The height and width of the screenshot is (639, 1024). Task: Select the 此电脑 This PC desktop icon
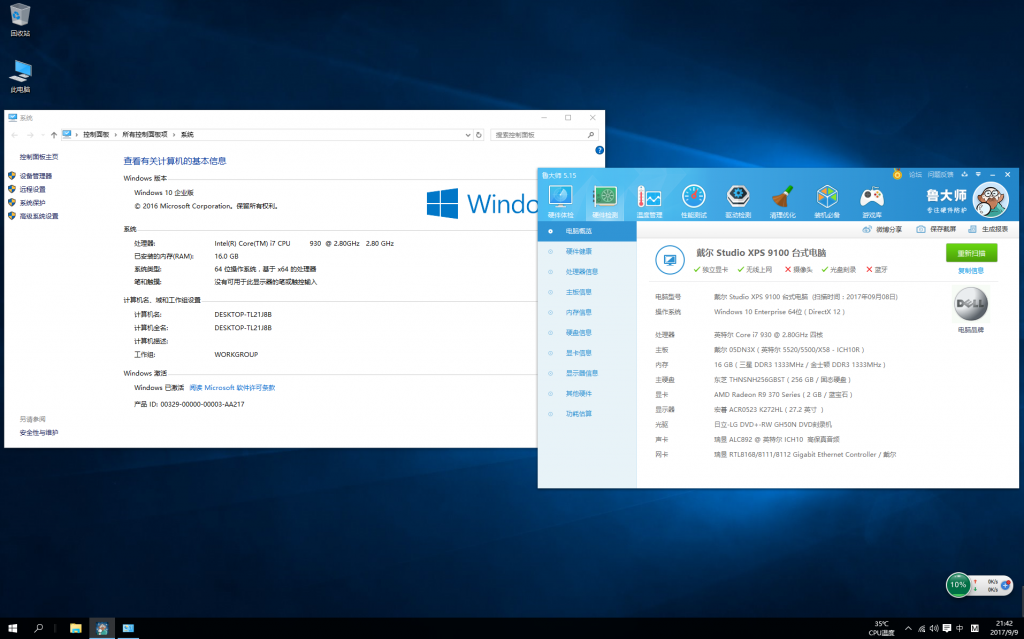[20, 76]
